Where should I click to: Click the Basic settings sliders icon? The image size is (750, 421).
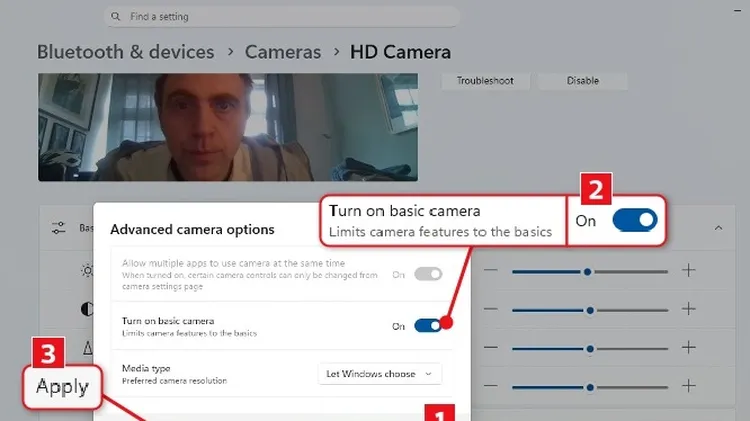58,228
